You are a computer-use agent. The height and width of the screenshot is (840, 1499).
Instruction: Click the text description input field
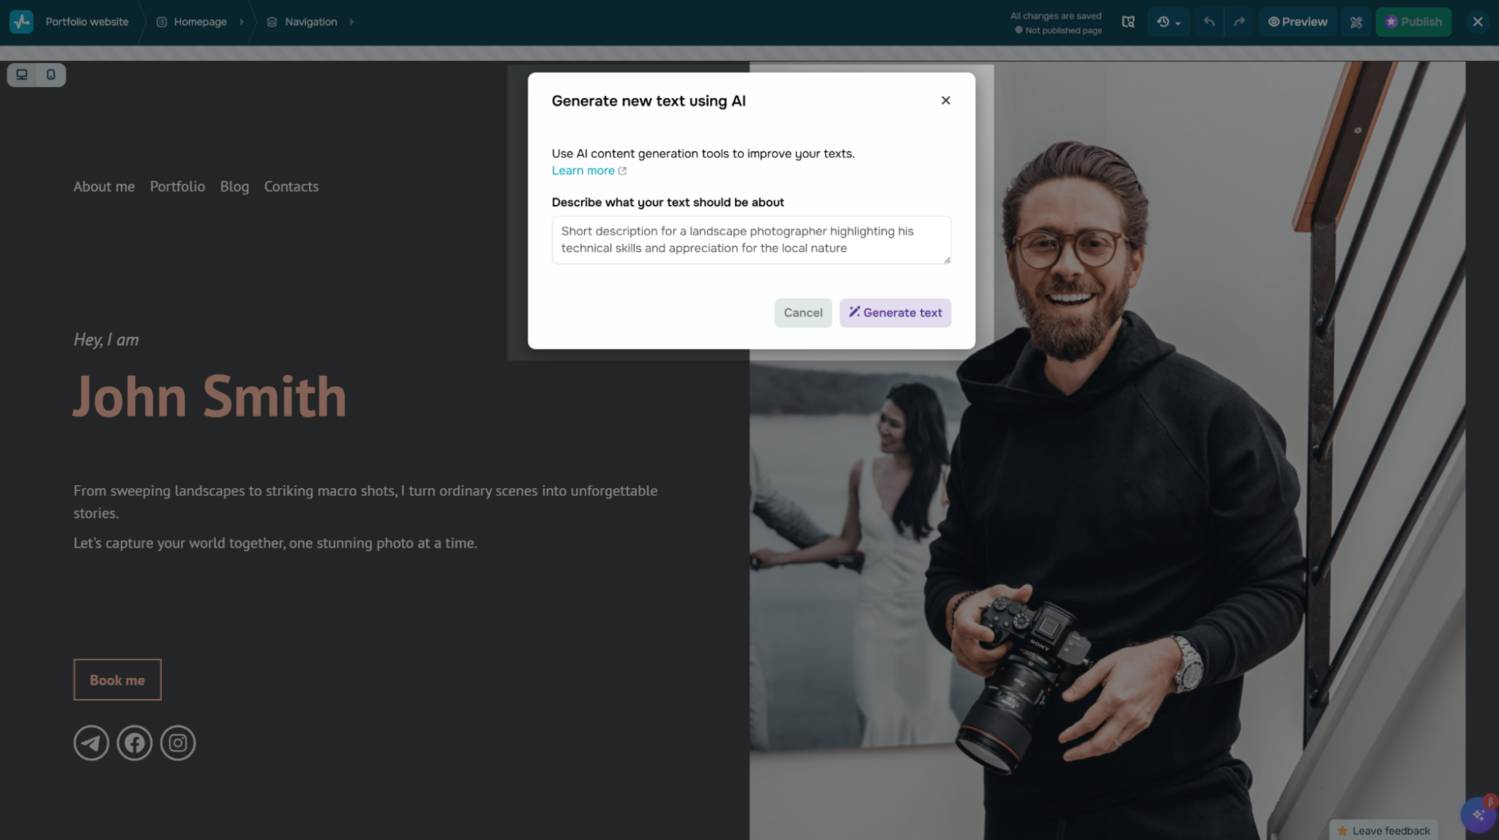coord(750,240)
